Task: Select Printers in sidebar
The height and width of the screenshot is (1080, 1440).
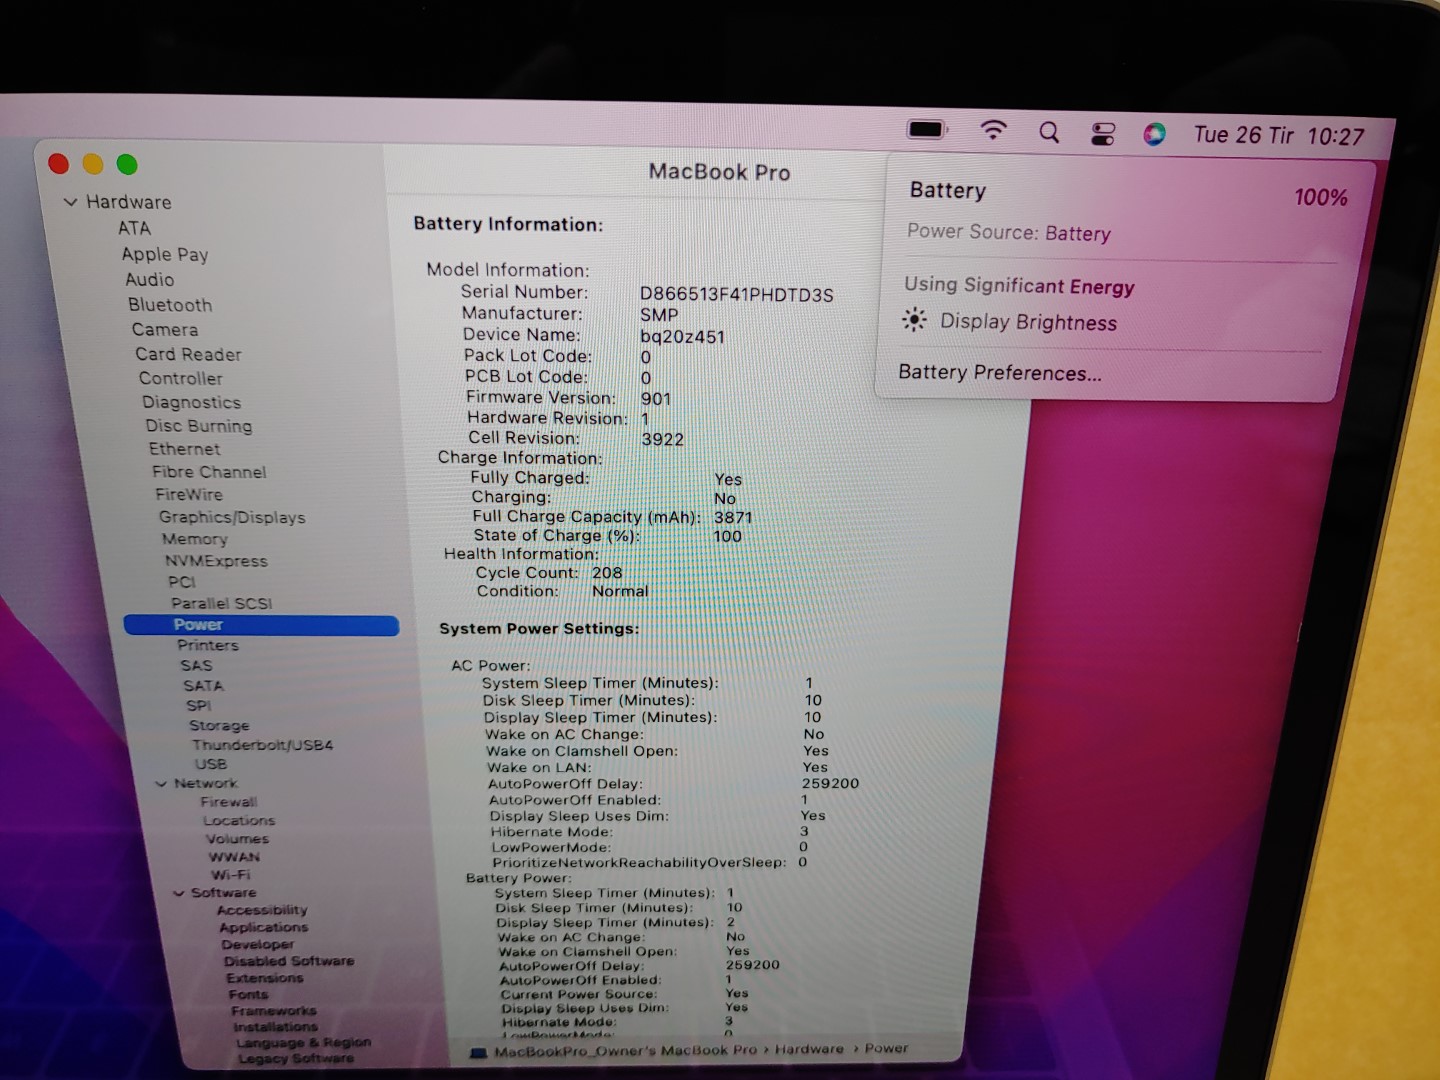Action: pos(208,645)
